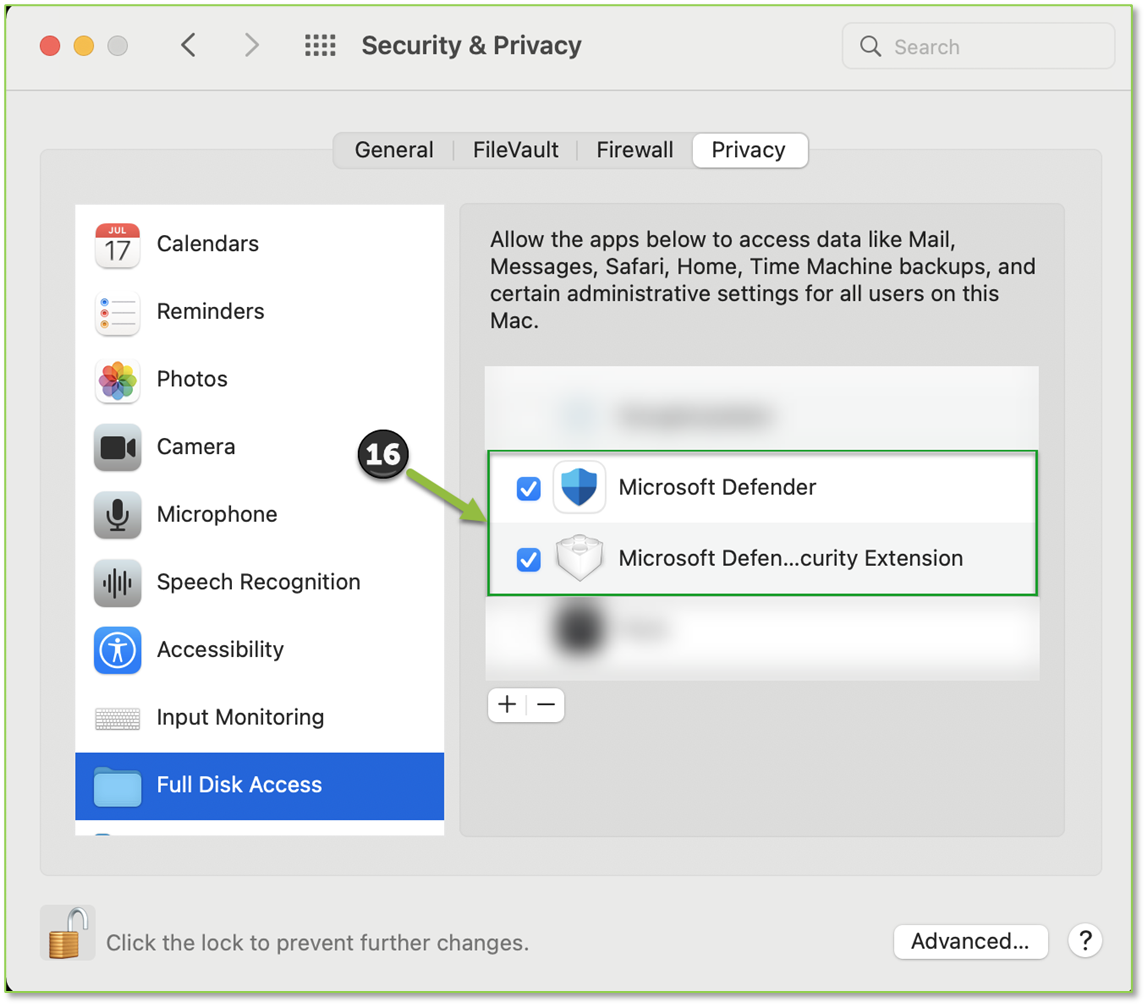Click the Microsoft Defender shield icon
Viewport: 1146px width, 1006px height.
point(579,488)
